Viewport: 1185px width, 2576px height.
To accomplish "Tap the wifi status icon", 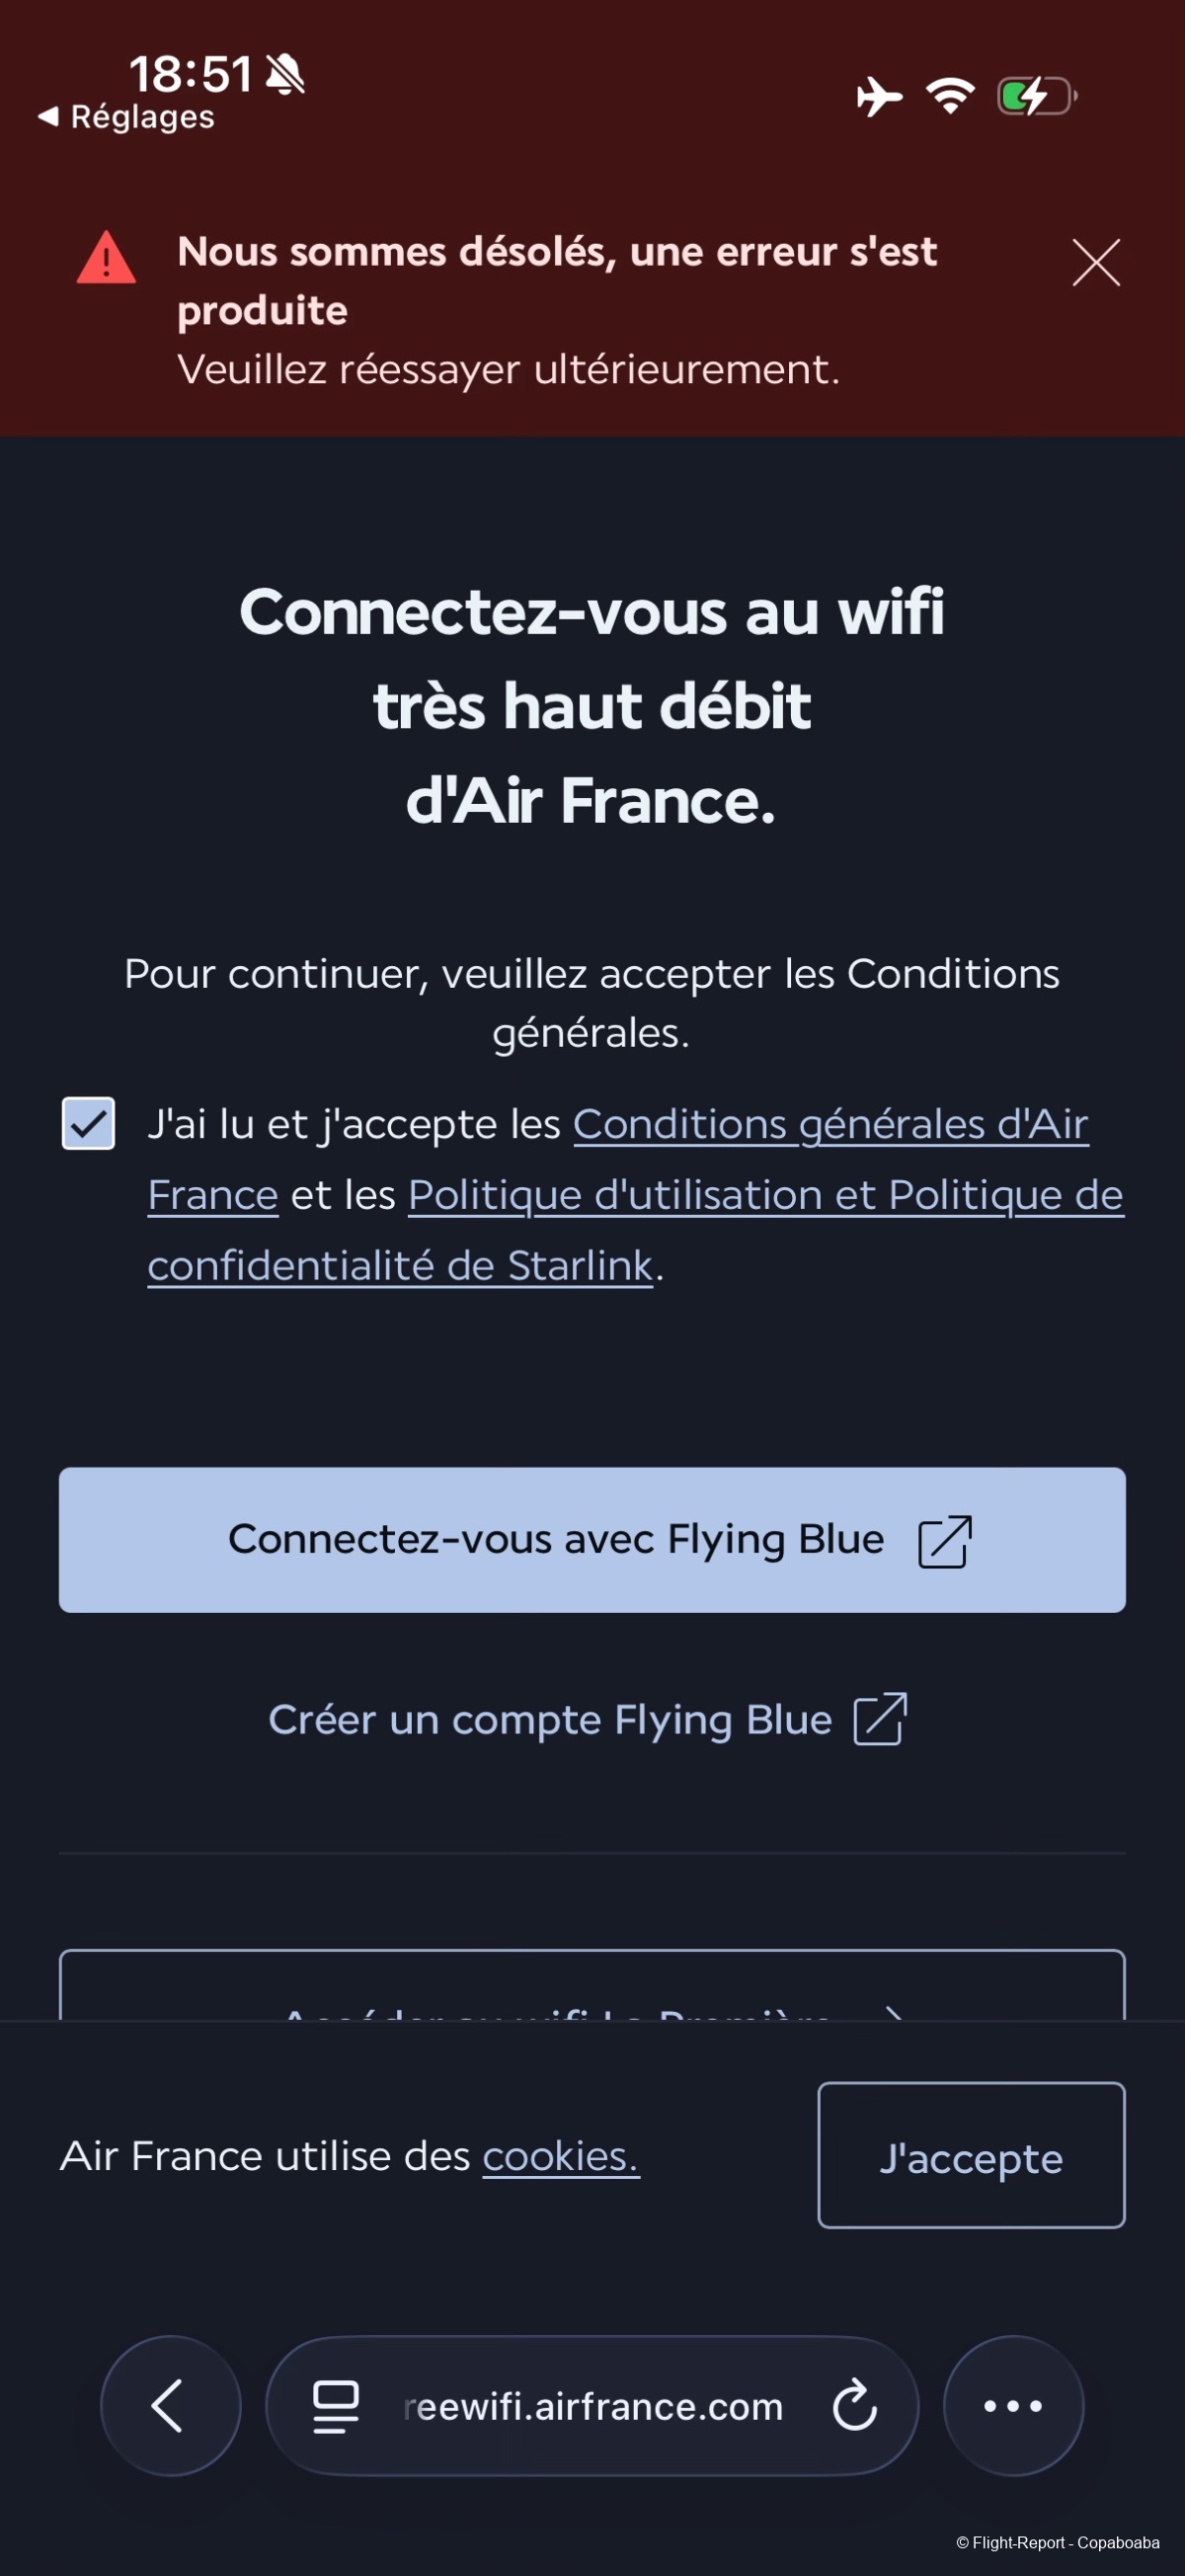I will tap(950, 96).
